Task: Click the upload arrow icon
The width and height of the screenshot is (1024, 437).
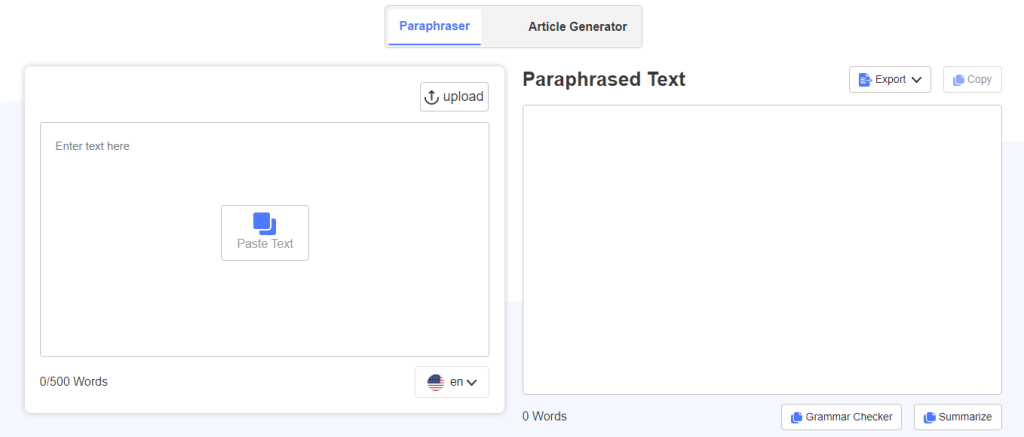Action: (432, 97)
